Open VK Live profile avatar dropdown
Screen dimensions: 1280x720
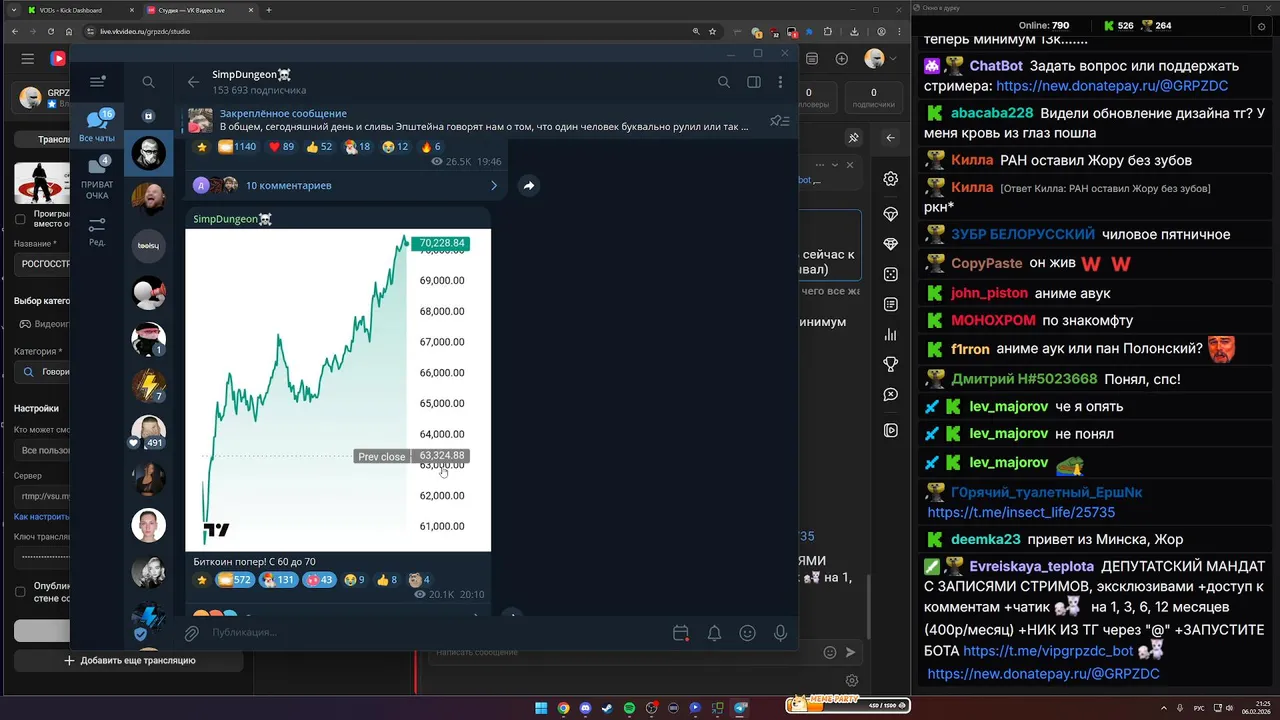click(x=880, y=59)
